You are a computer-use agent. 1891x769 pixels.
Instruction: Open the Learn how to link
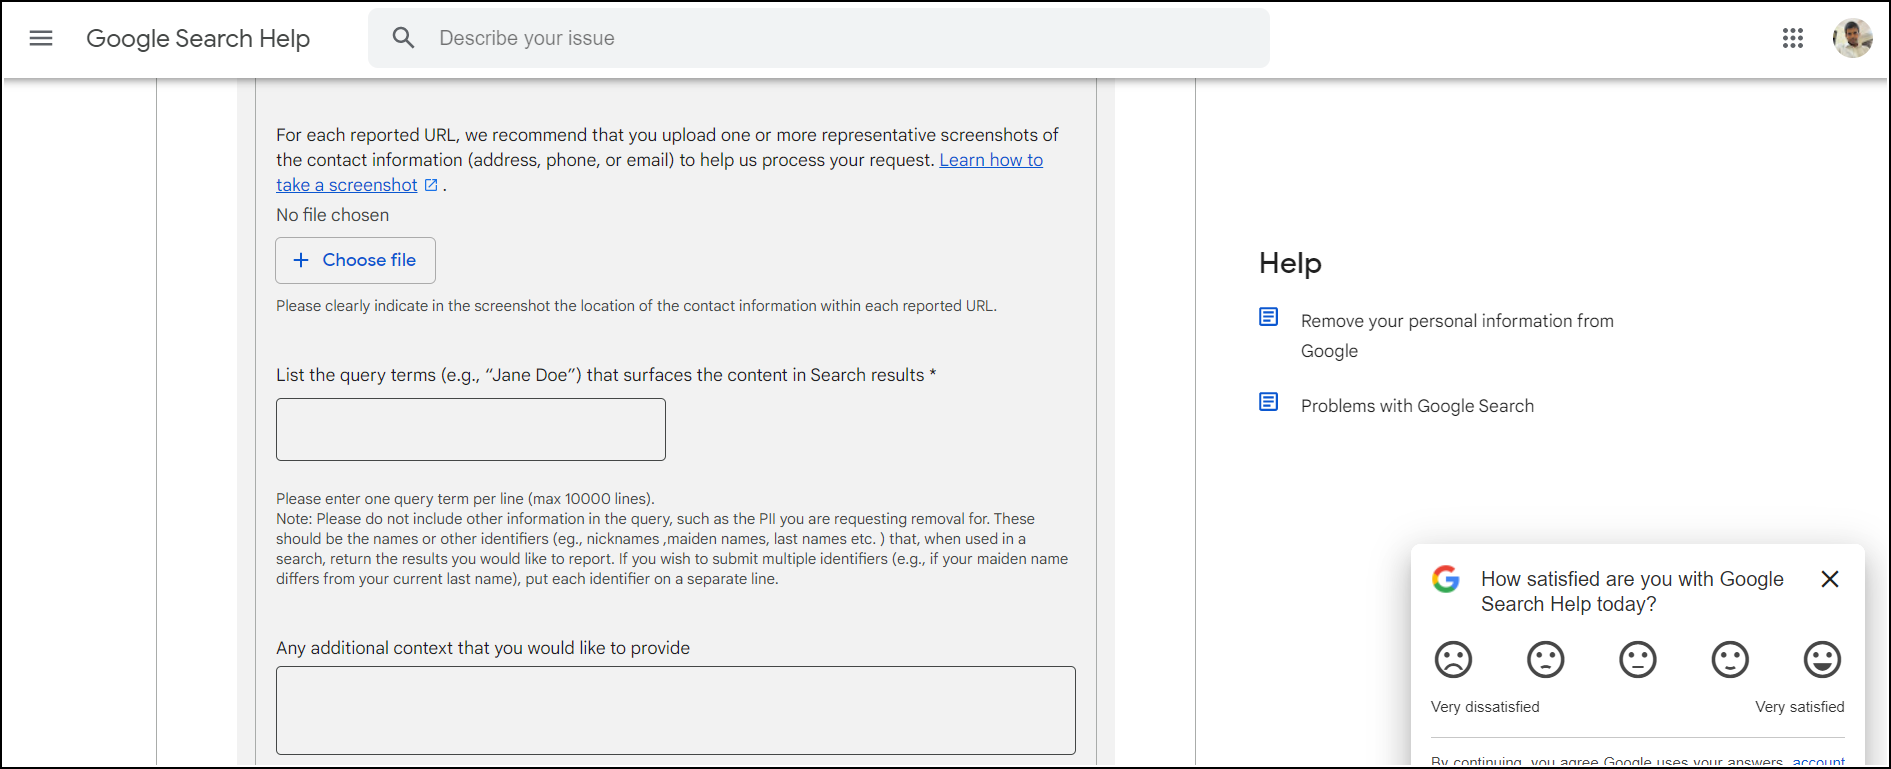pos(991,160)
